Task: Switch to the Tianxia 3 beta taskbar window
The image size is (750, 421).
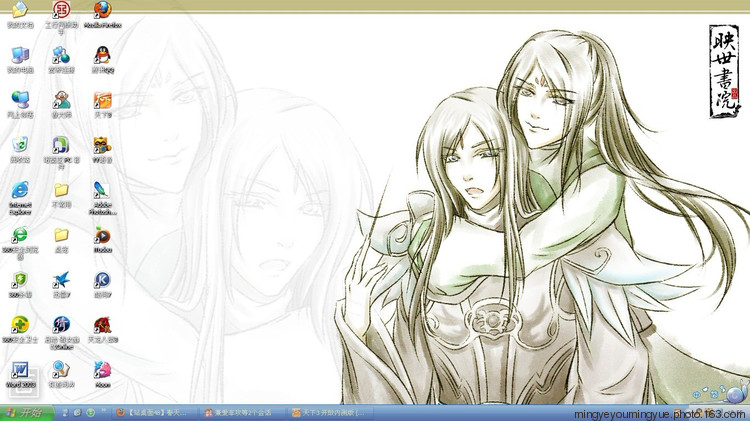Action: point(331,412)
